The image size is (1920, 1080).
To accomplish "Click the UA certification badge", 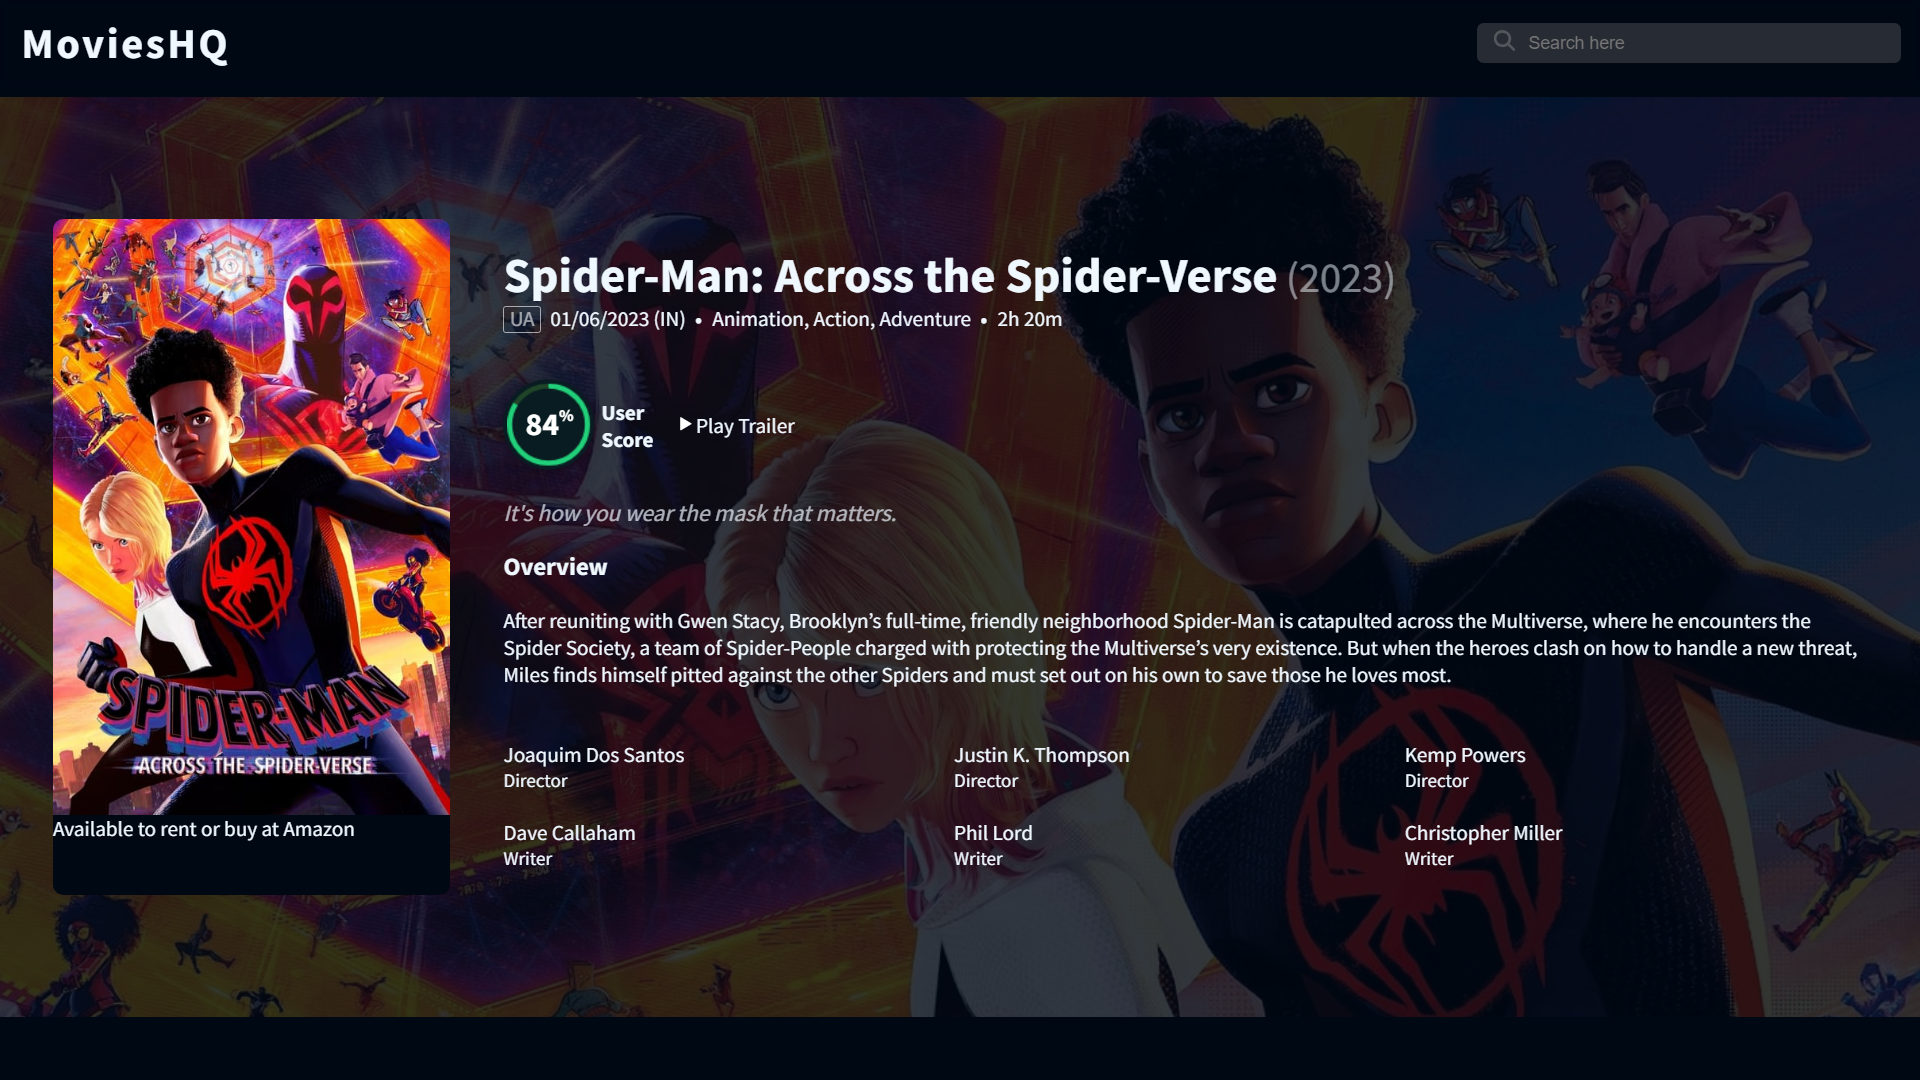I will click(522, 319).
